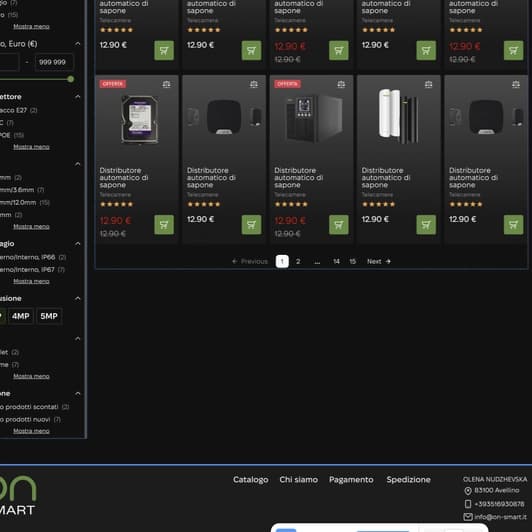Click the +393516930878 phone link
Screen dimensions: 532x532
[499, 504]
